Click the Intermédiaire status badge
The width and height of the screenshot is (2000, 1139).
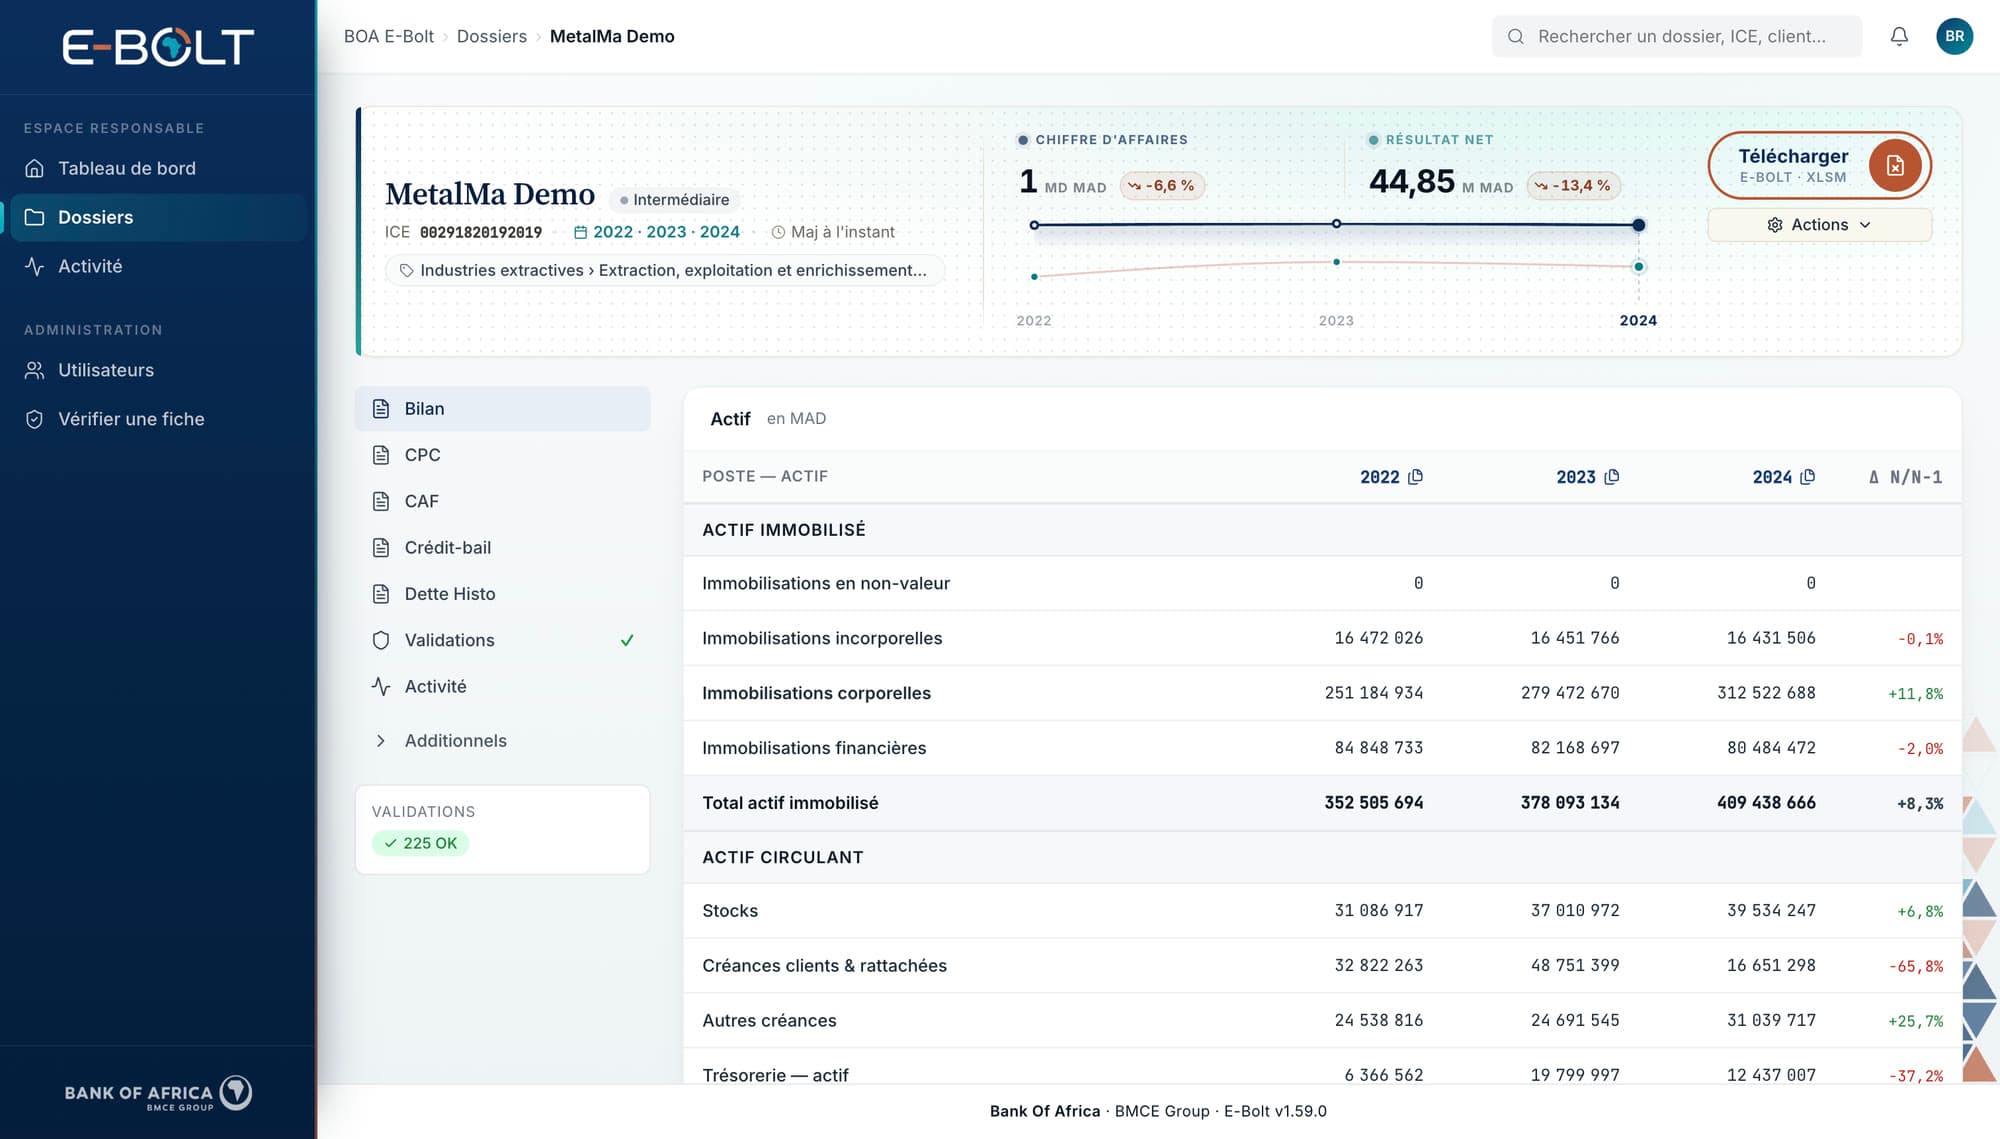[x=674, y=200]
